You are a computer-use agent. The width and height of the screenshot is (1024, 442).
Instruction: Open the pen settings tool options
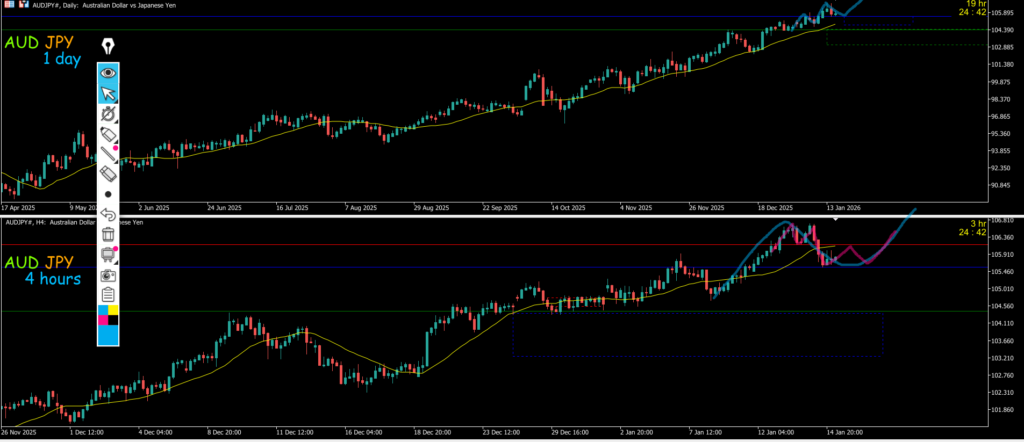click(108, 114)
